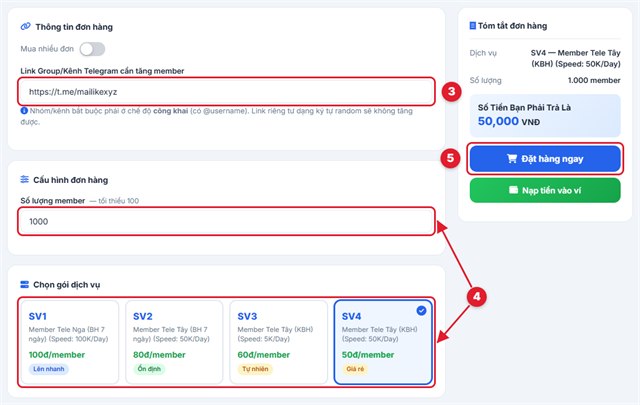Click the server icon beside Chọn gói dịch vụ
Screen dimensions: 640x405
[x=24, y=284]
